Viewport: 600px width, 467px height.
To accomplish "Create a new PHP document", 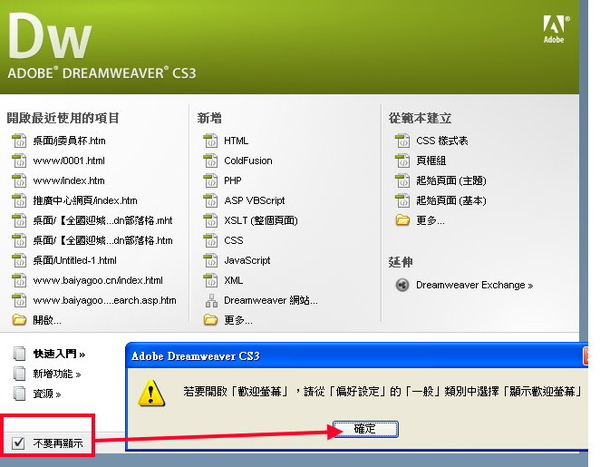I will (x=233, y=181).
